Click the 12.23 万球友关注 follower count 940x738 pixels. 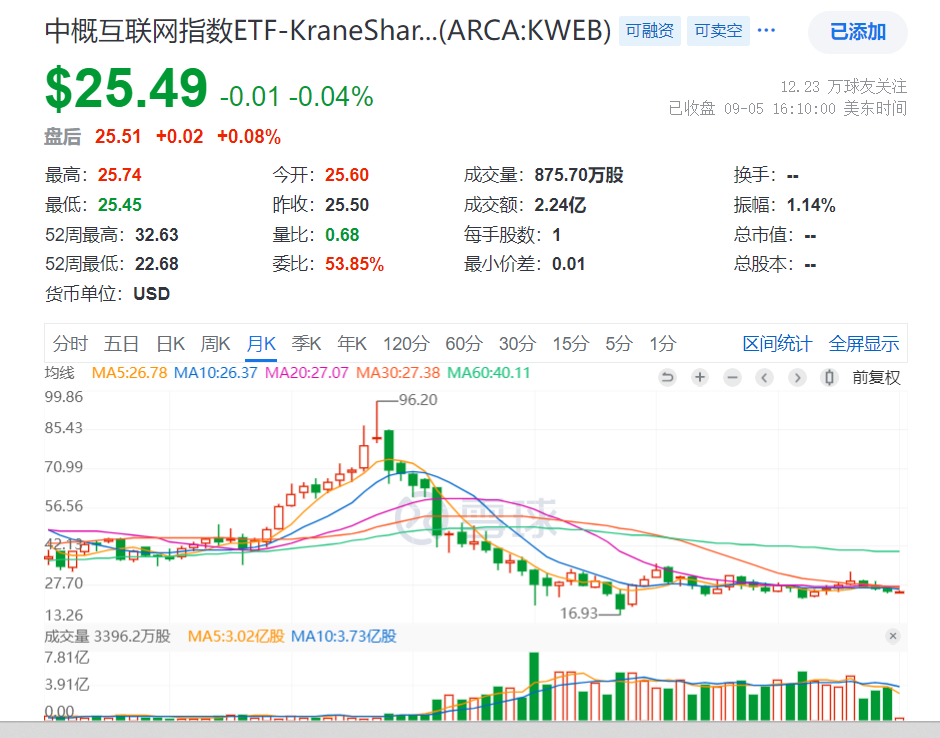click(843, 87)
